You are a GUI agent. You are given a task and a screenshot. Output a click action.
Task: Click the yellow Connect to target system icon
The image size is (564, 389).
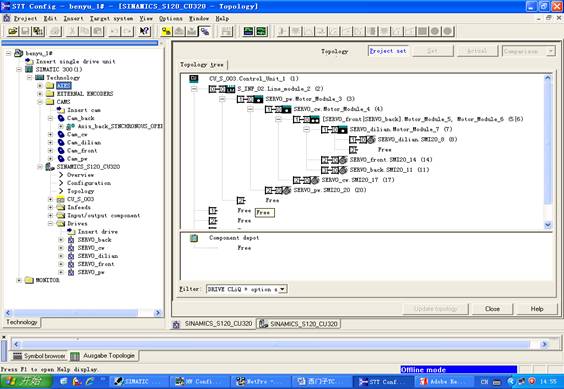point(166,31)
